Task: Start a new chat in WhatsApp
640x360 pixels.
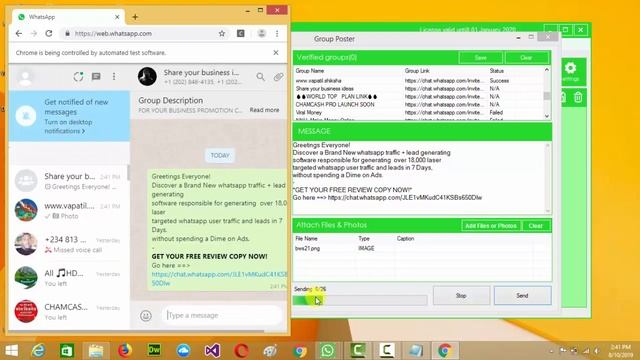Action: point(96,77)
